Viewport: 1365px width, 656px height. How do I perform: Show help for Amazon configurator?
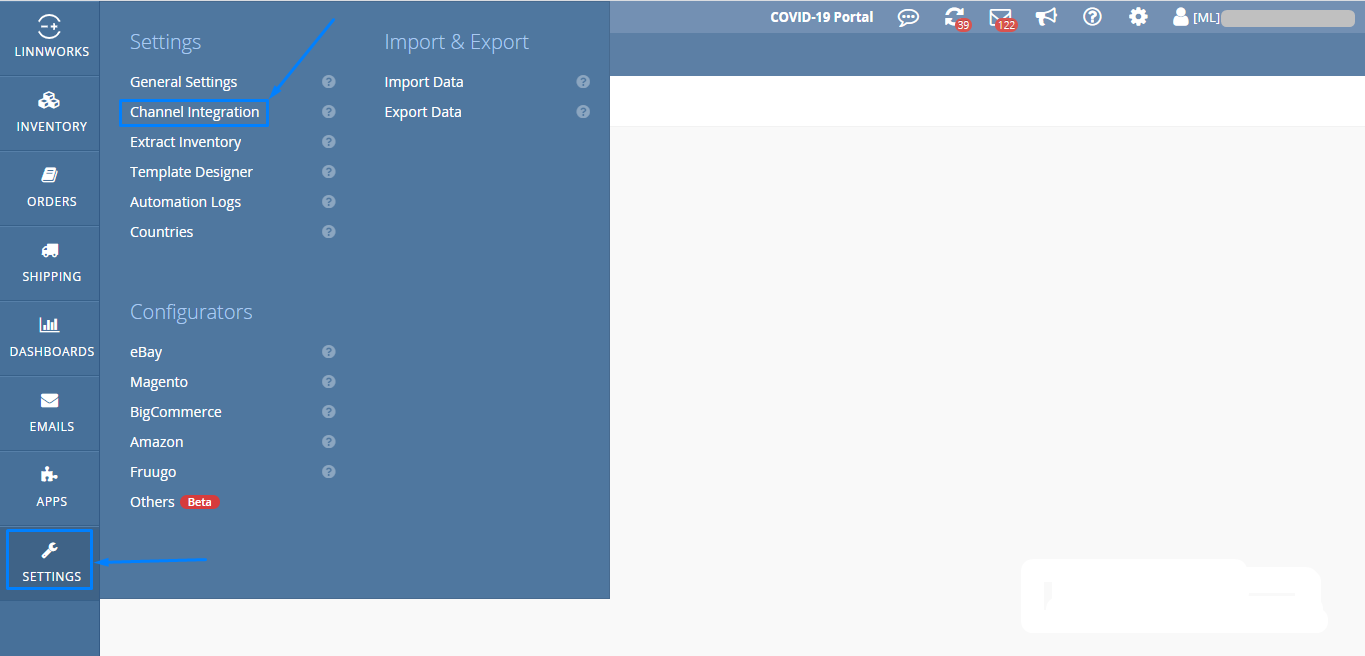(329, 442)
